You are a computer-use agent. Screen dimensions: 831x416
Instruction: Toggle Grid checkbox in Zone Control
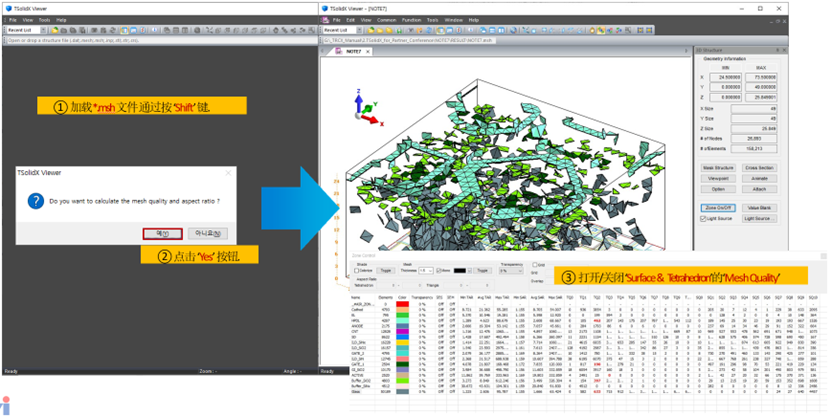[535, 265]
